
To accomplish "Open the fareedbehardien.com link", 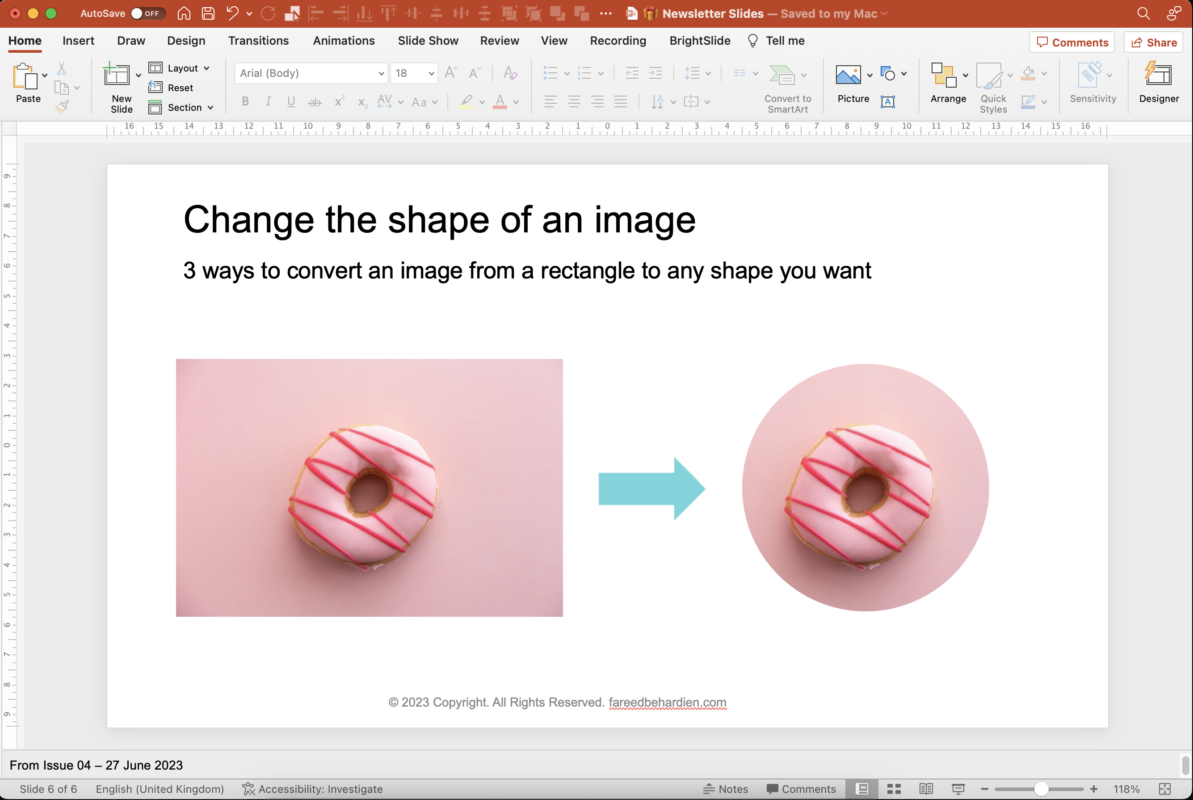I will pos(667,702).
